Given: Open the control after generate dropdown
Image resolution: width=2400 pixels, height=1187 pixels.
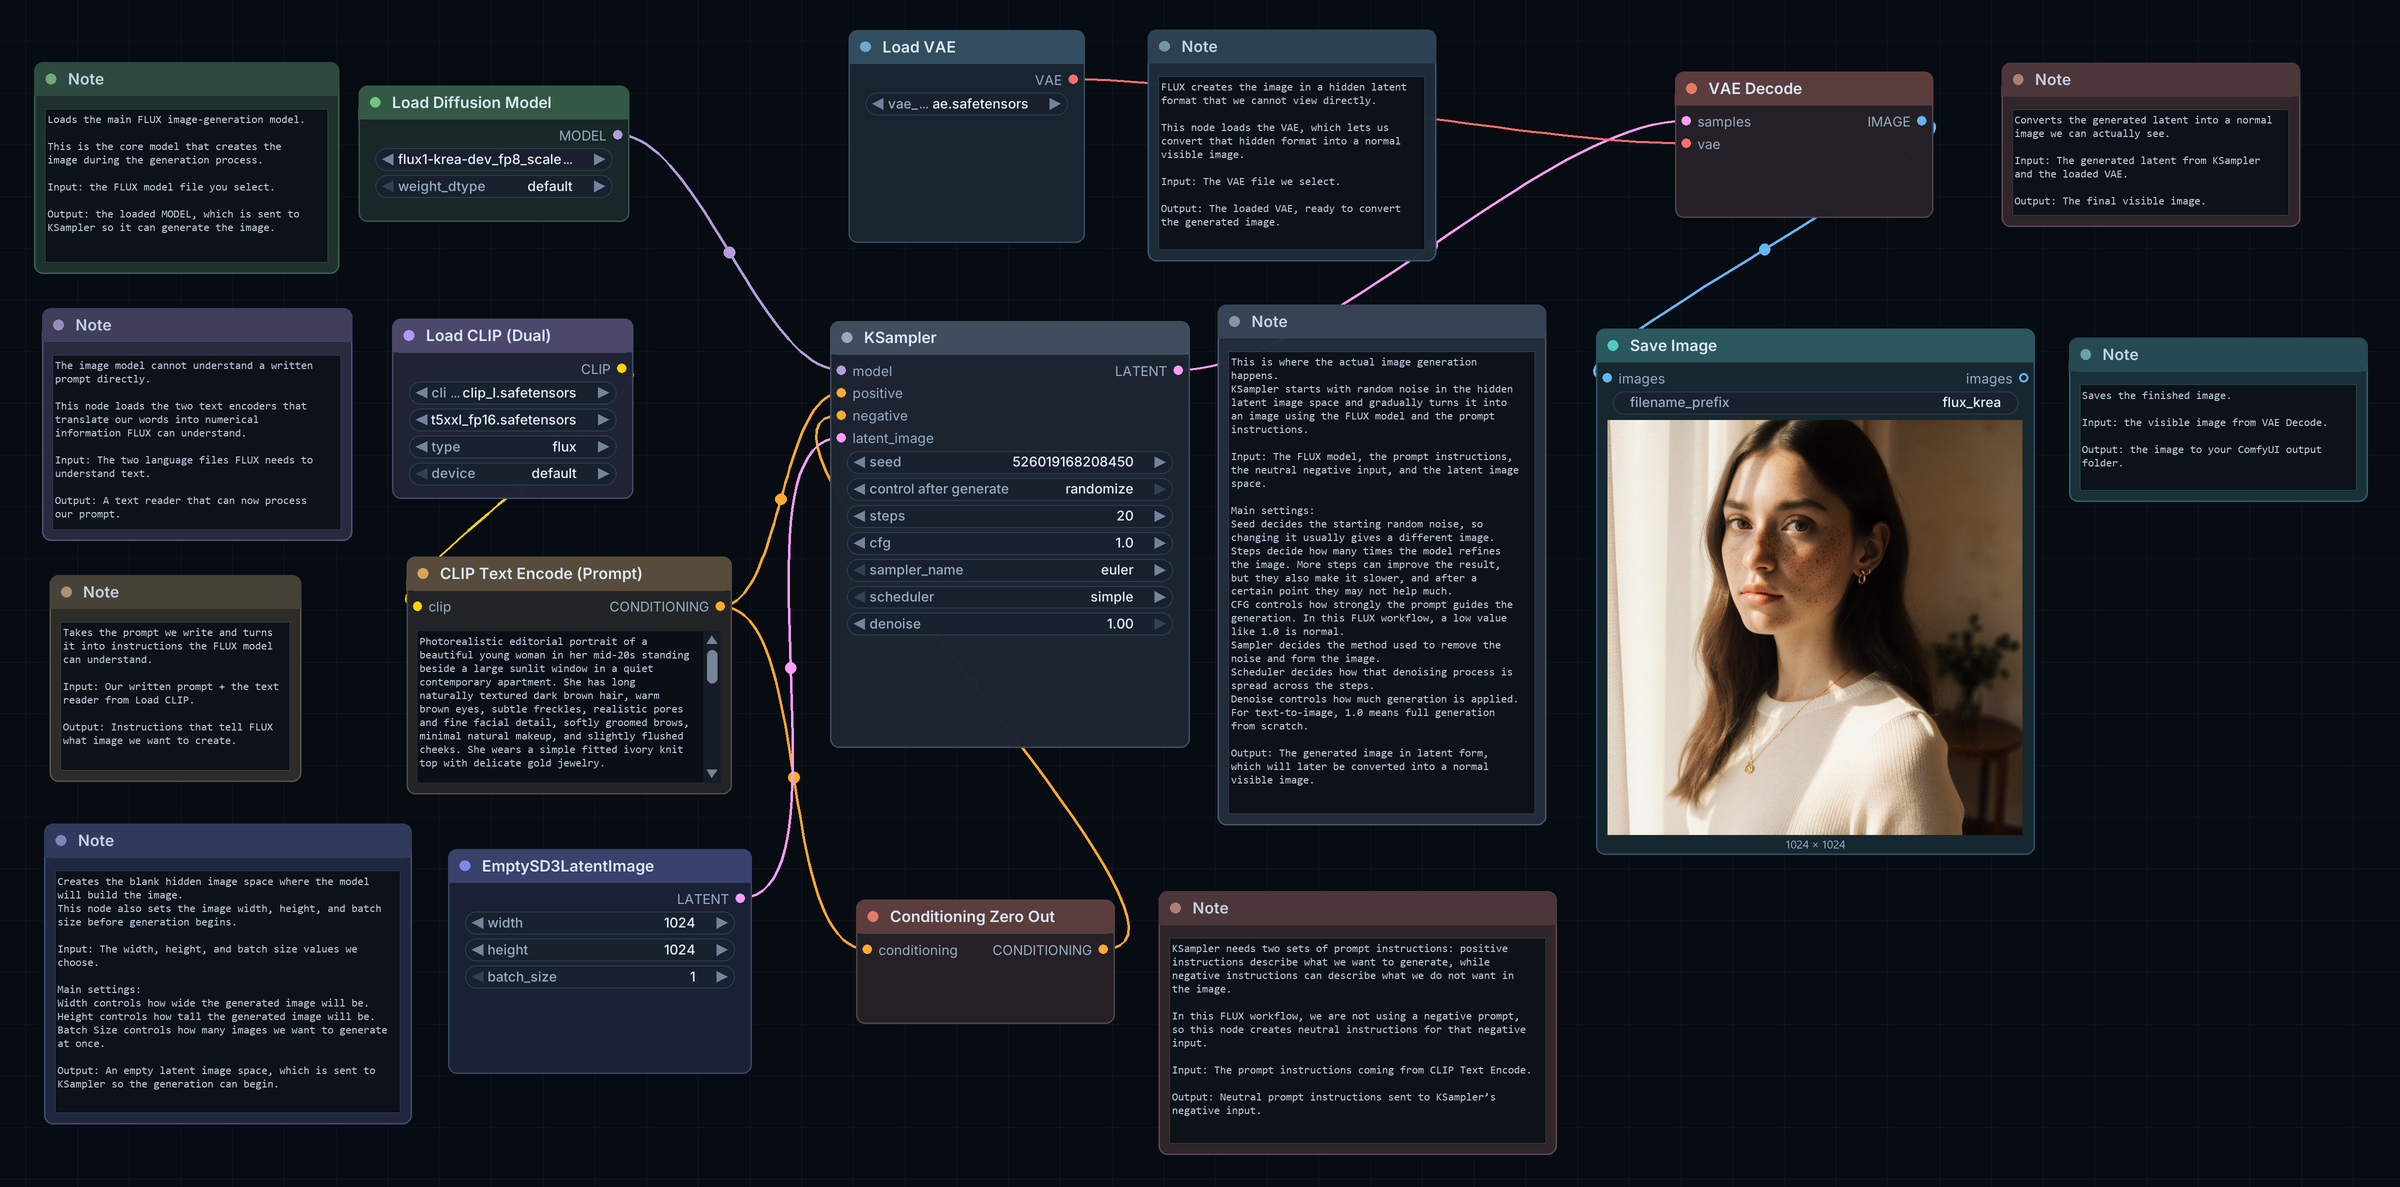Looking at the screenshot, I should 1010,489.
